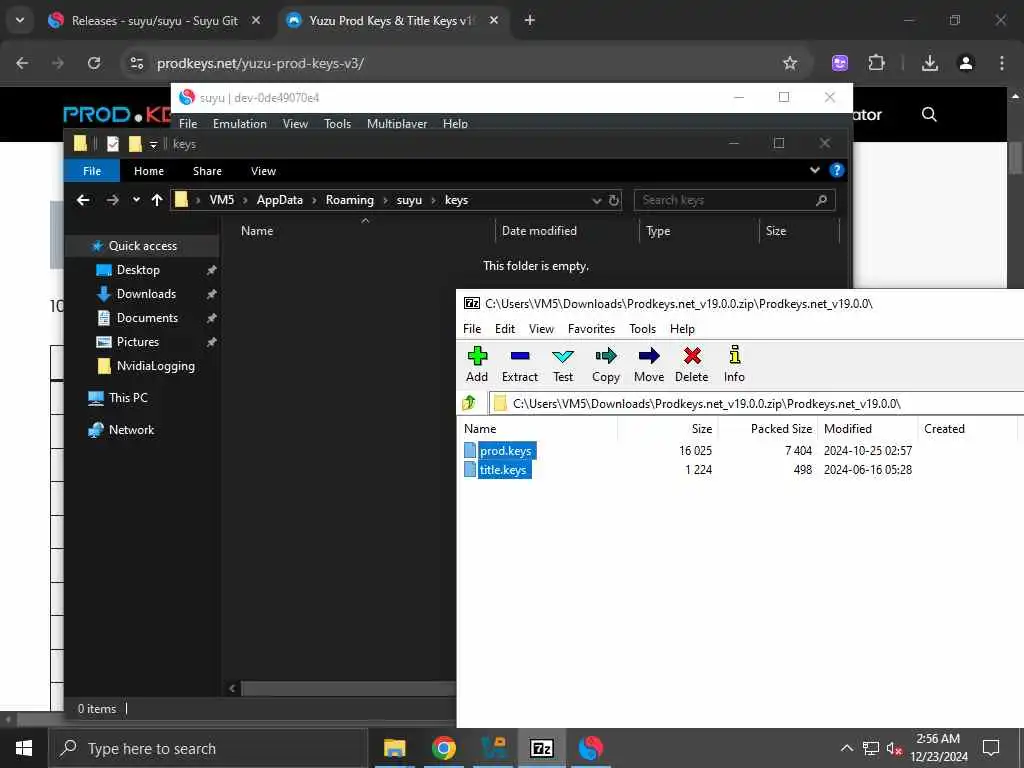Image resolution: width=1024 pixels, height=768 pixels.
Task: Open Info in 7-Zip toolbar
Action: [734, 364]
